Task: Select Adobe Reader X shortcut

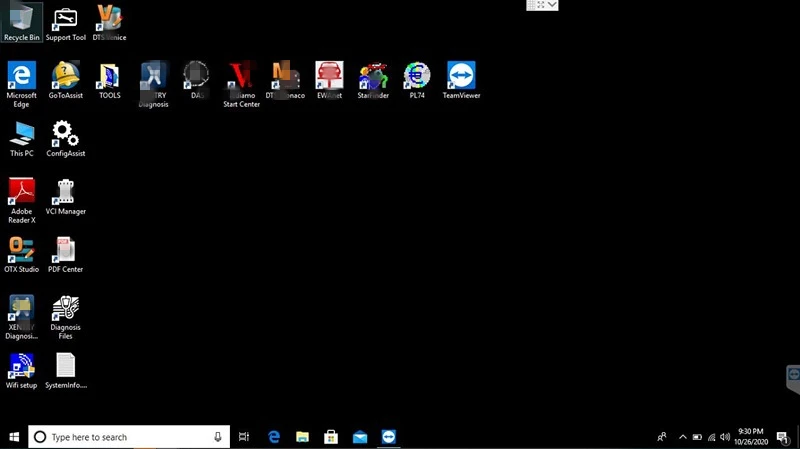Action: pos(21,201)
